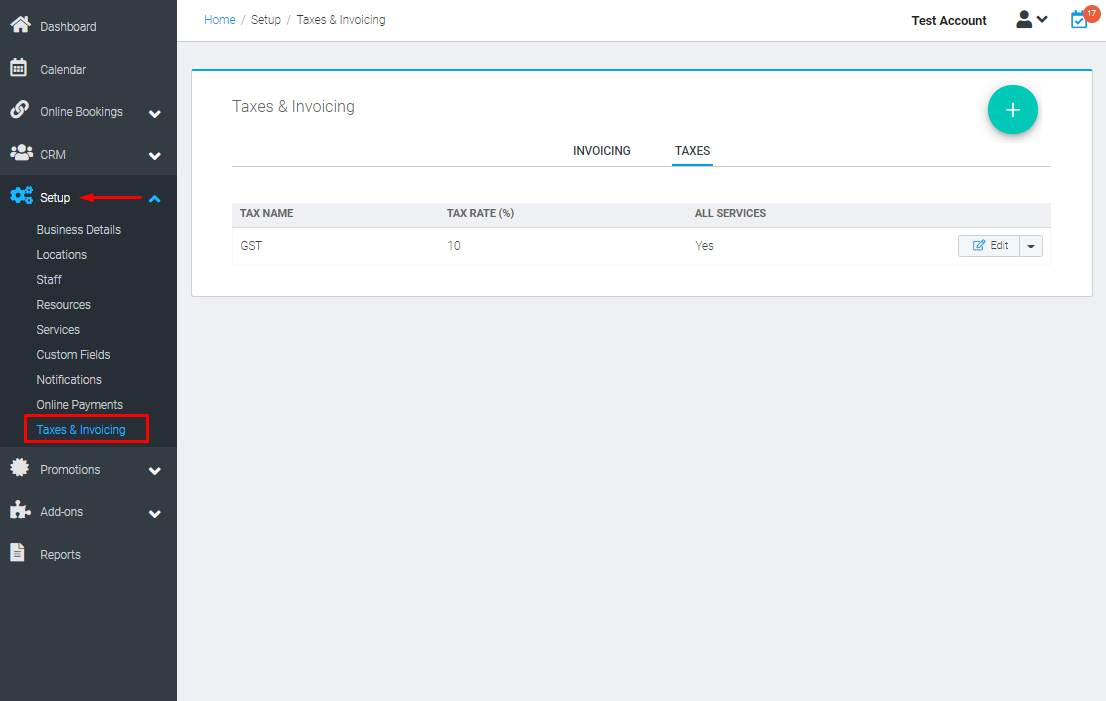Screen dimensions: 1106x701
Task: Expand the CRM sidebar menu
Action: (x=155, y=156)
